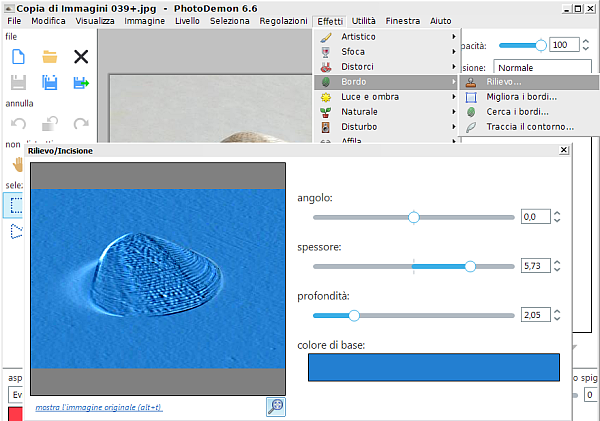Click the open folder icon
Viewport: 600px width, 421px height.
click(49, 57)
